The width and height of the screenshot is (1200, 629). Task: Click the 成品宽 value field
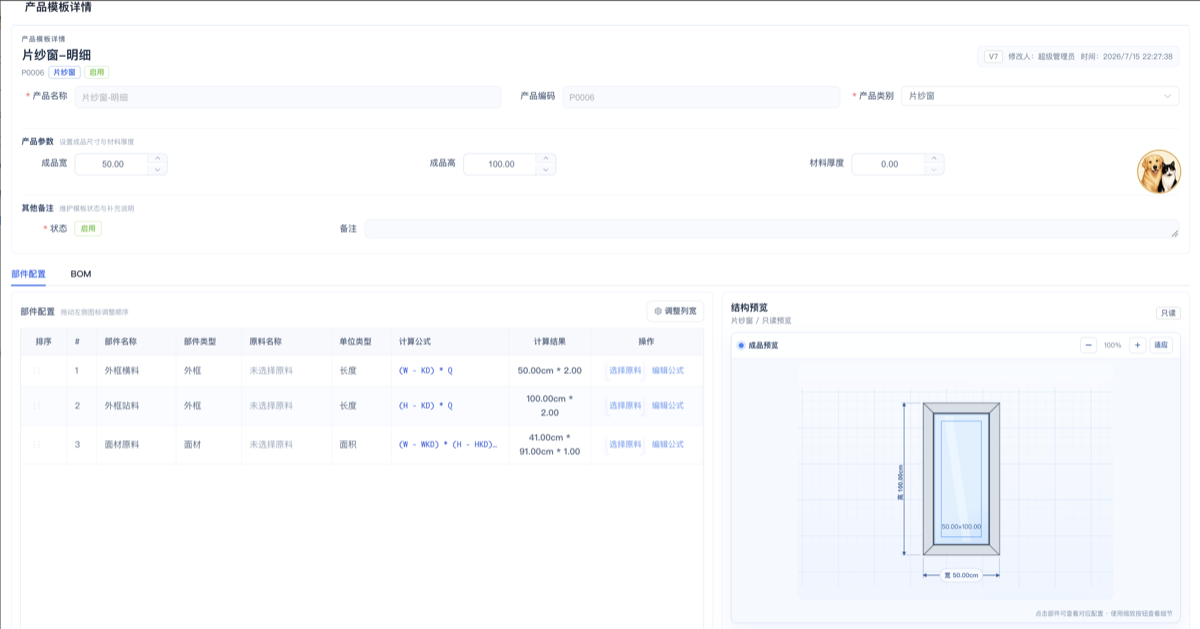tap(113, 164)
